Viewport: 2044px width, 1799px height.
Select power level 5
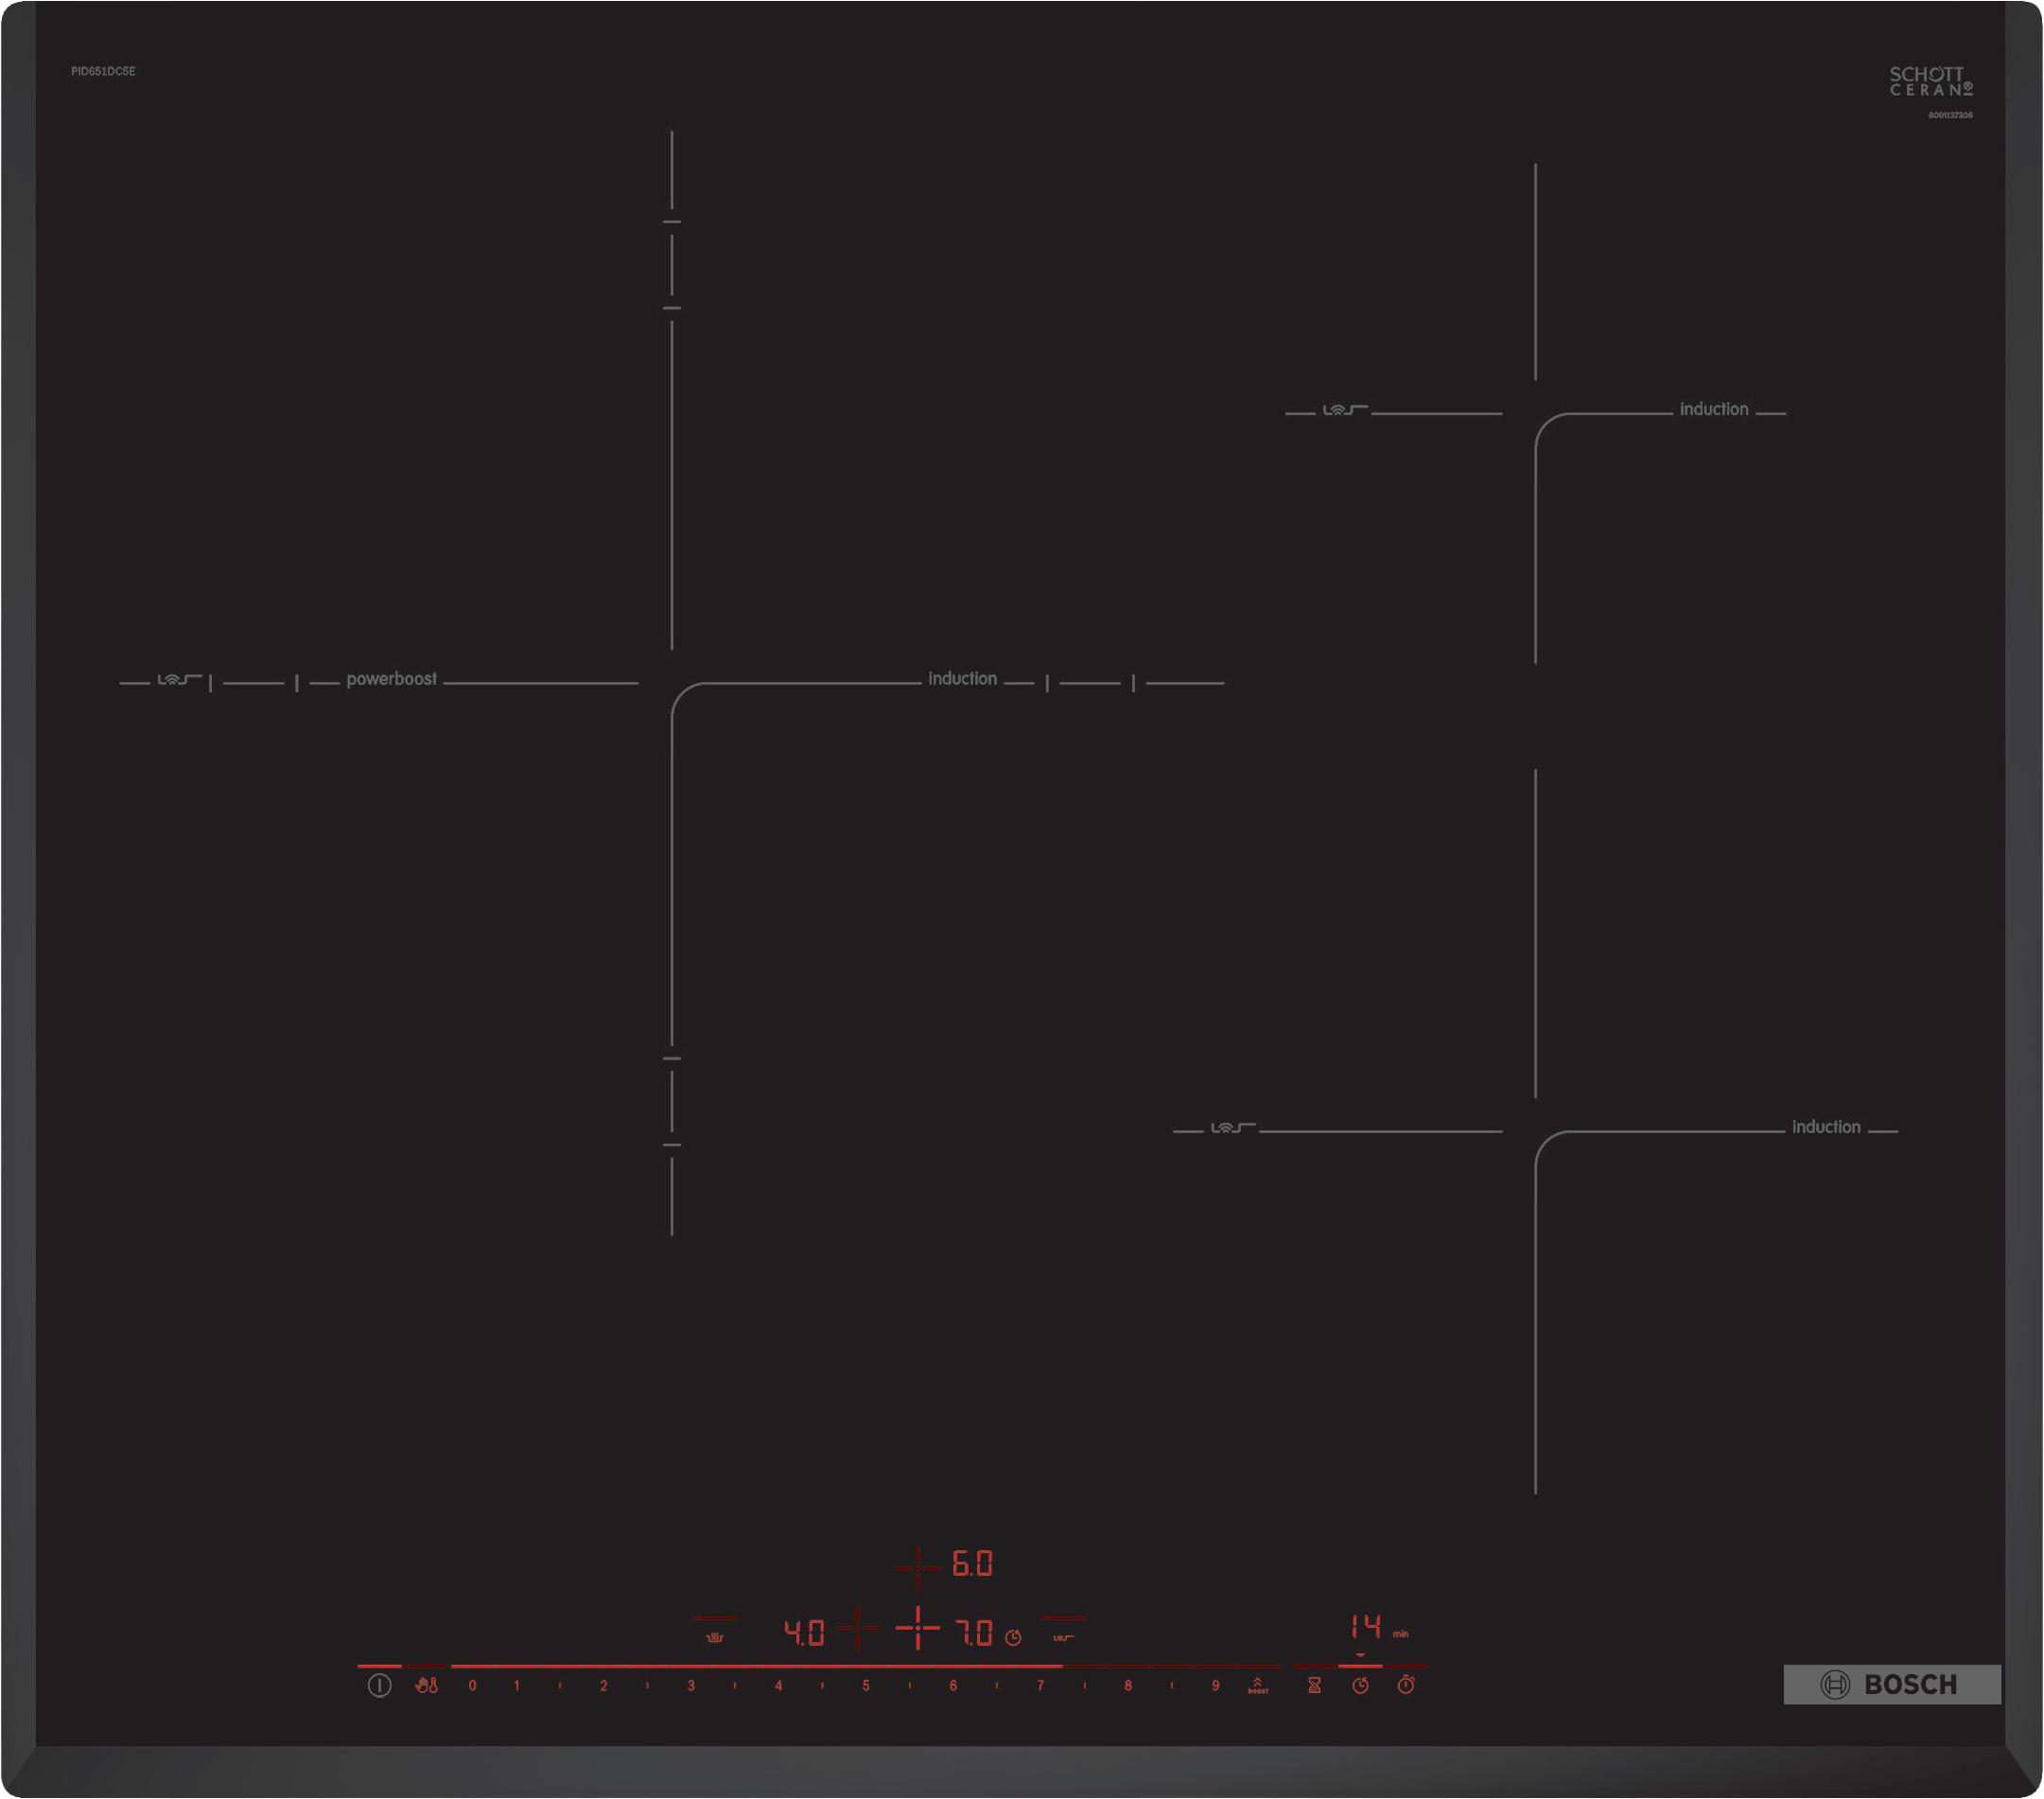[866, 1686]
